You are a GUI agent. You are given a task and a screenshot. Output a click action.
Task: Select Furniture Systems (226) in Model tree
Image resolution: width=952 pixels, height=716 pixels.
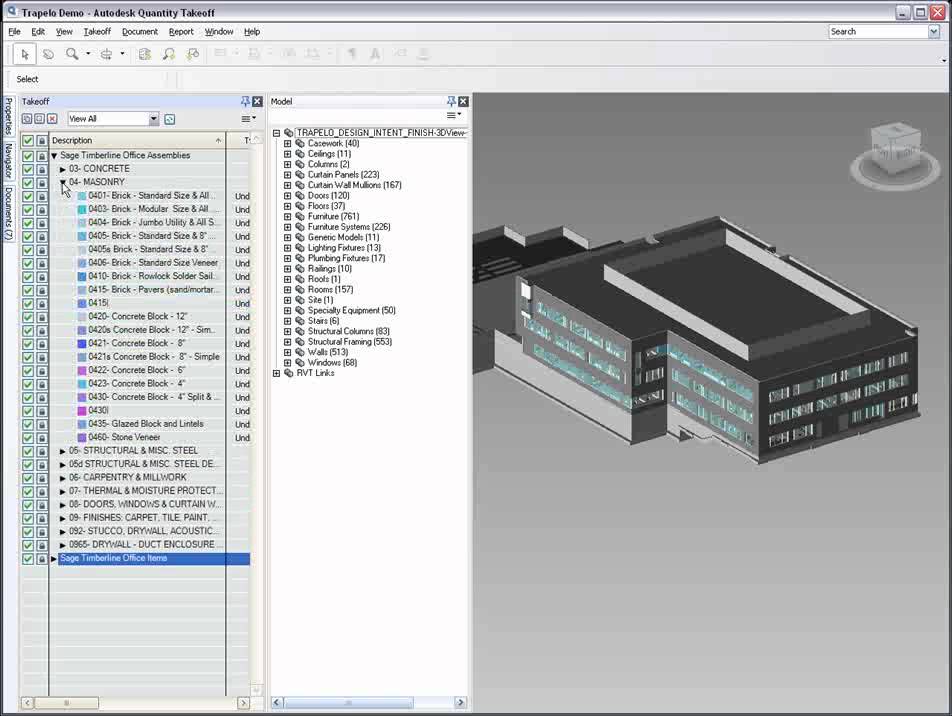click(x=349, y=227)
